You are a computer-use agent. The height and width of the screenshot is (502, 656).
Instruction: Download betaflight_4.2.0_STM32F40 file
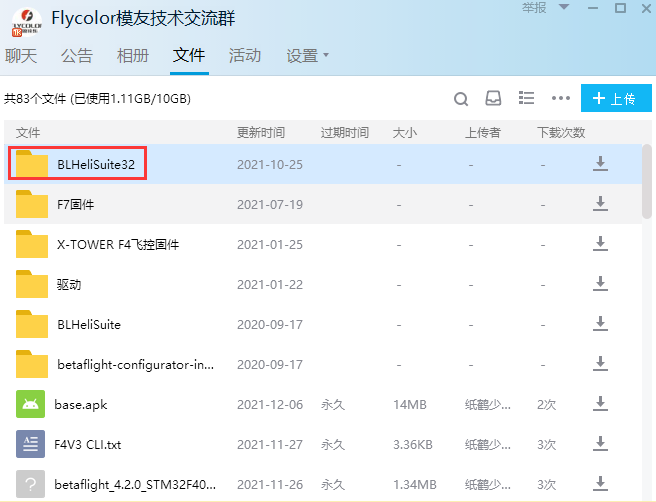click(x=600, y=484)
